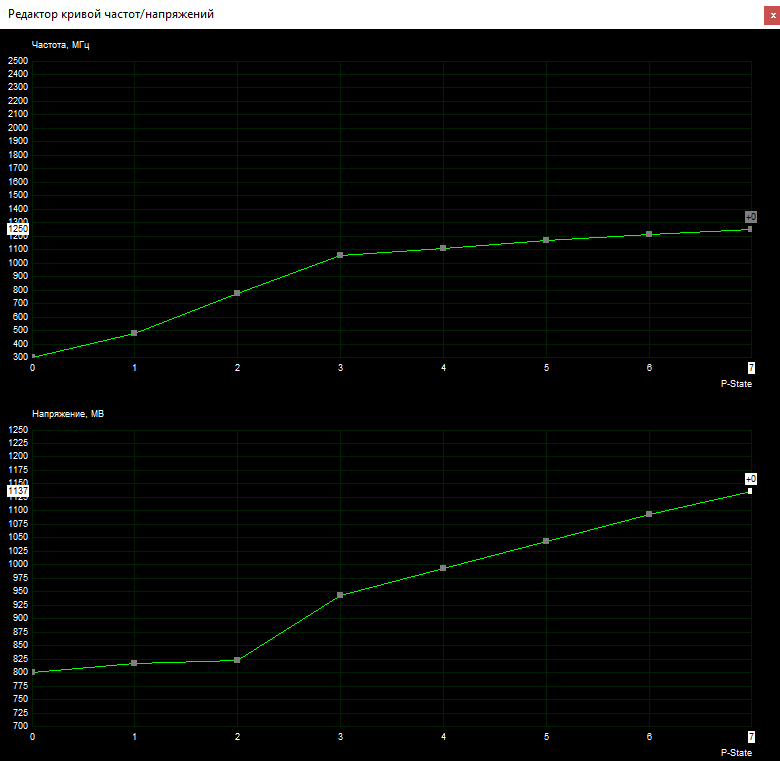Select voltage curve point at P-State 6

pyautogui.click(x=649, y=514)
